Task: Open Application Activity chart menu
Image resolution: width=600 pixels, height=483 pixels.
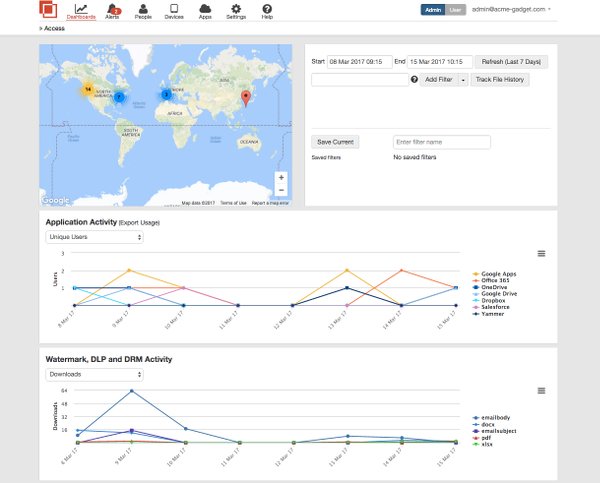Action: (541, 253)
